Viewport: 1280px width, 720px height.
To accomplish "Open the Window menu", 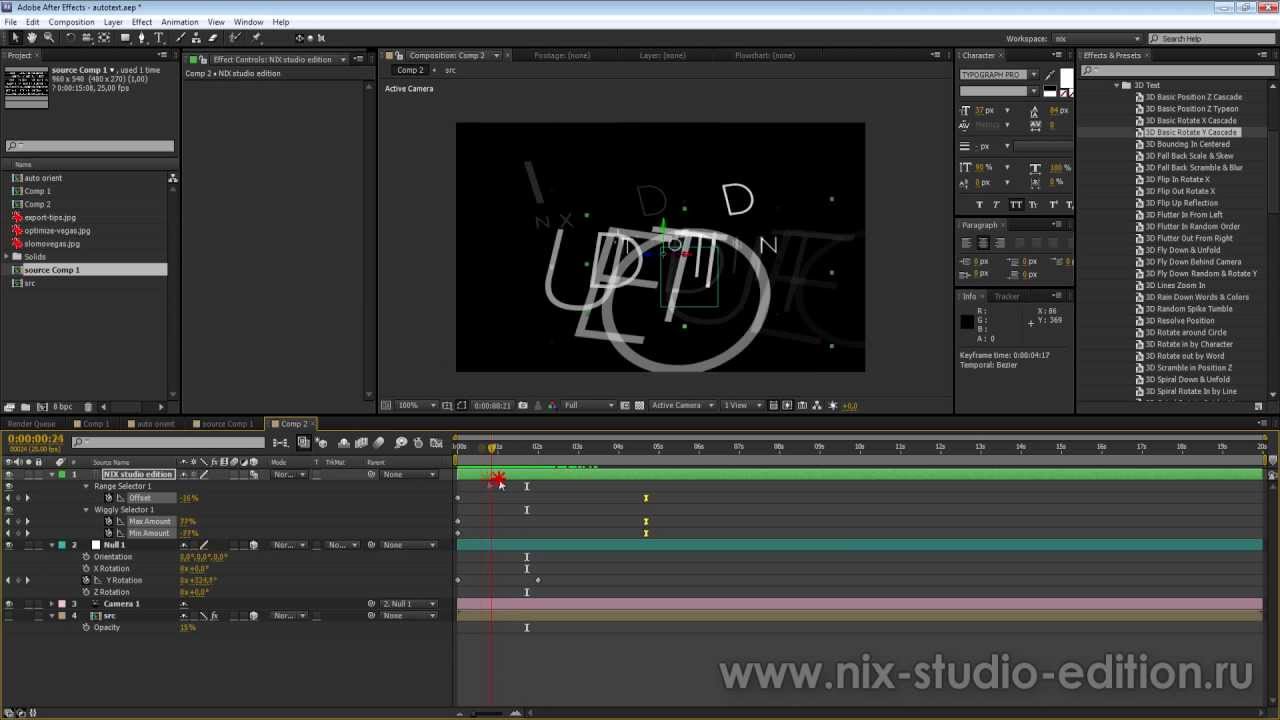I will click(248, 22).
